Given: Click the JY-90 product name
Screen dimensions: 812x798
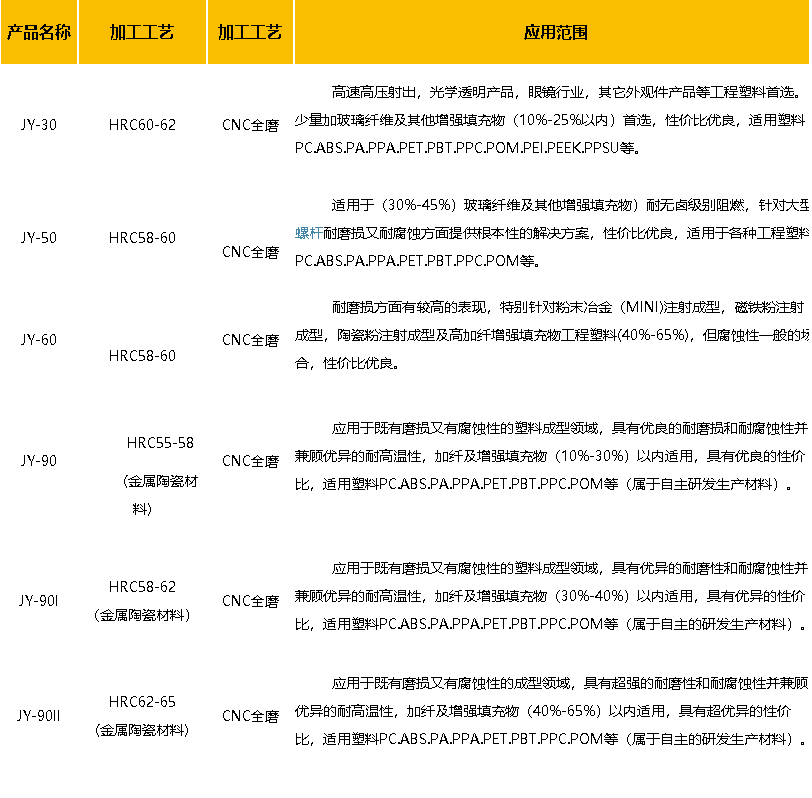Looking at the screenshot, I should pyautogui.click(x=39, y=461).
